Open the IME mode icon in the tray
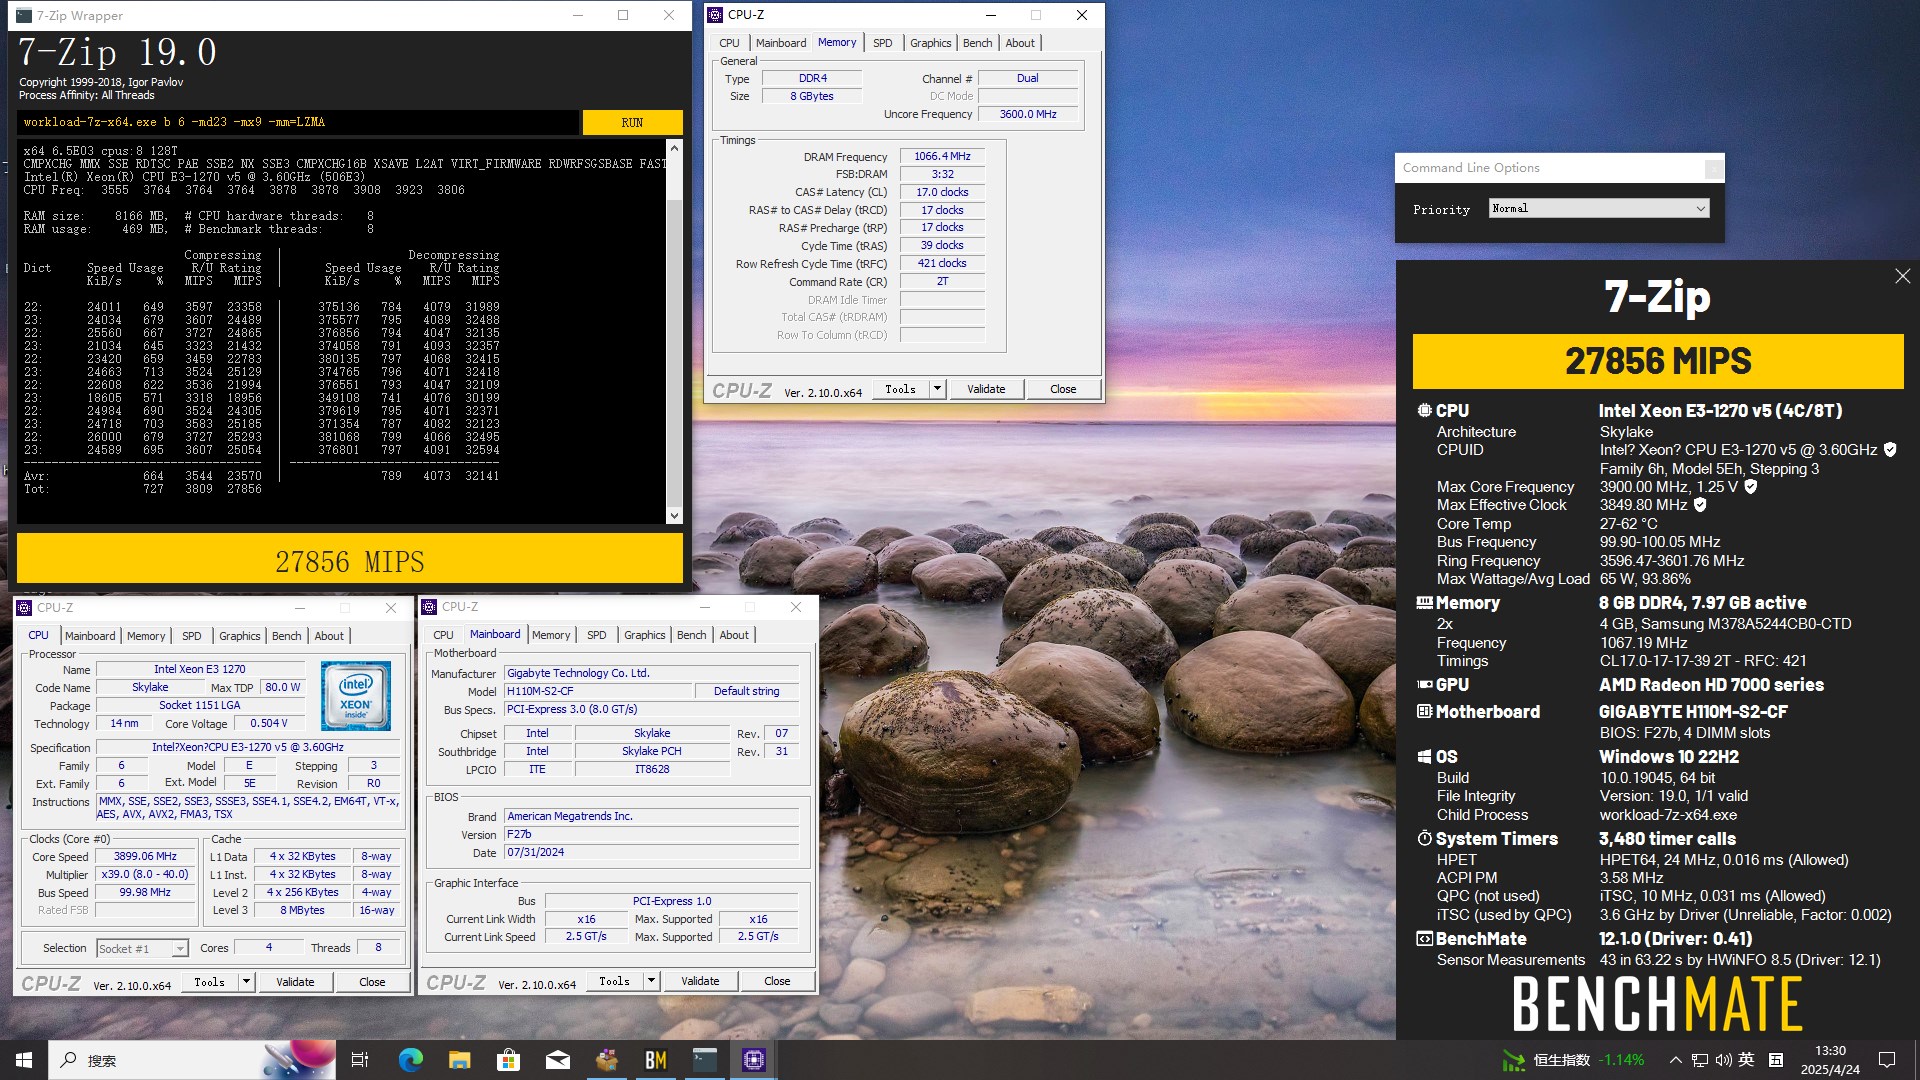 1776,1060
